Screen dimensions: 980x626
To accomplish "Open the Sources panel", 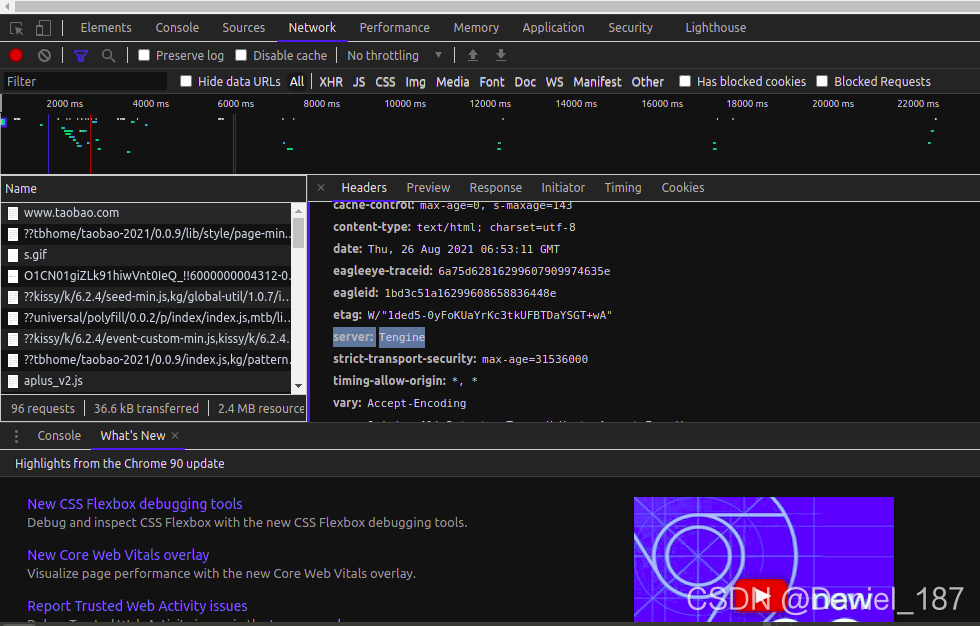I will [x=243, y=27].
